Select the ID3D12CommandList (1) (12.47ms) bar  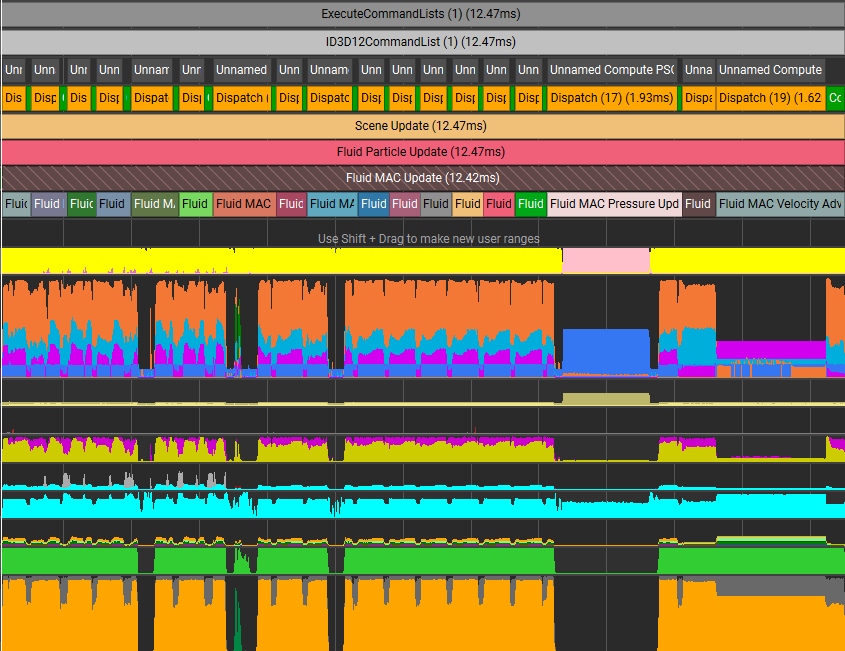(422, 42)
